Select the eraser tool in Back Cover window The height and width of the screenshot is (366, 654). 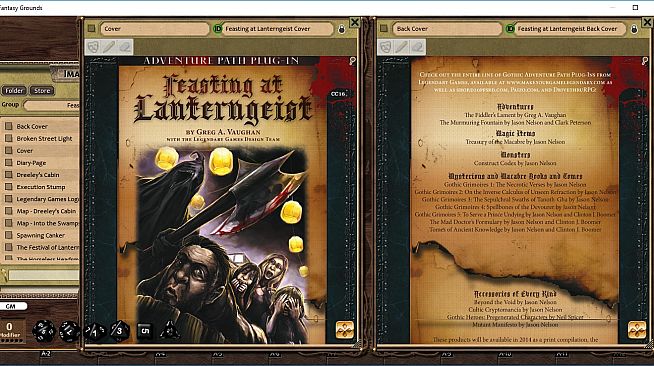pos(417,47)
